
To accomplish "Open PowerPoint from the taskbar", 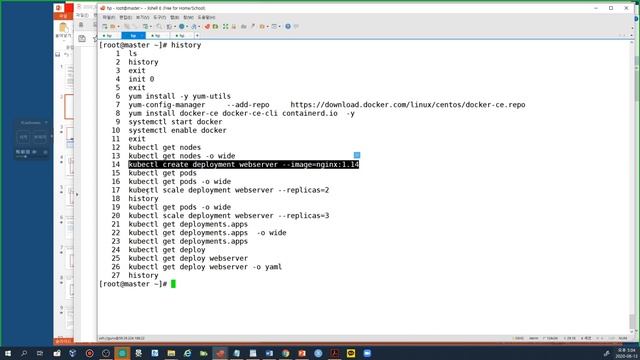I will pyautogui.click(x=302, y=353).
